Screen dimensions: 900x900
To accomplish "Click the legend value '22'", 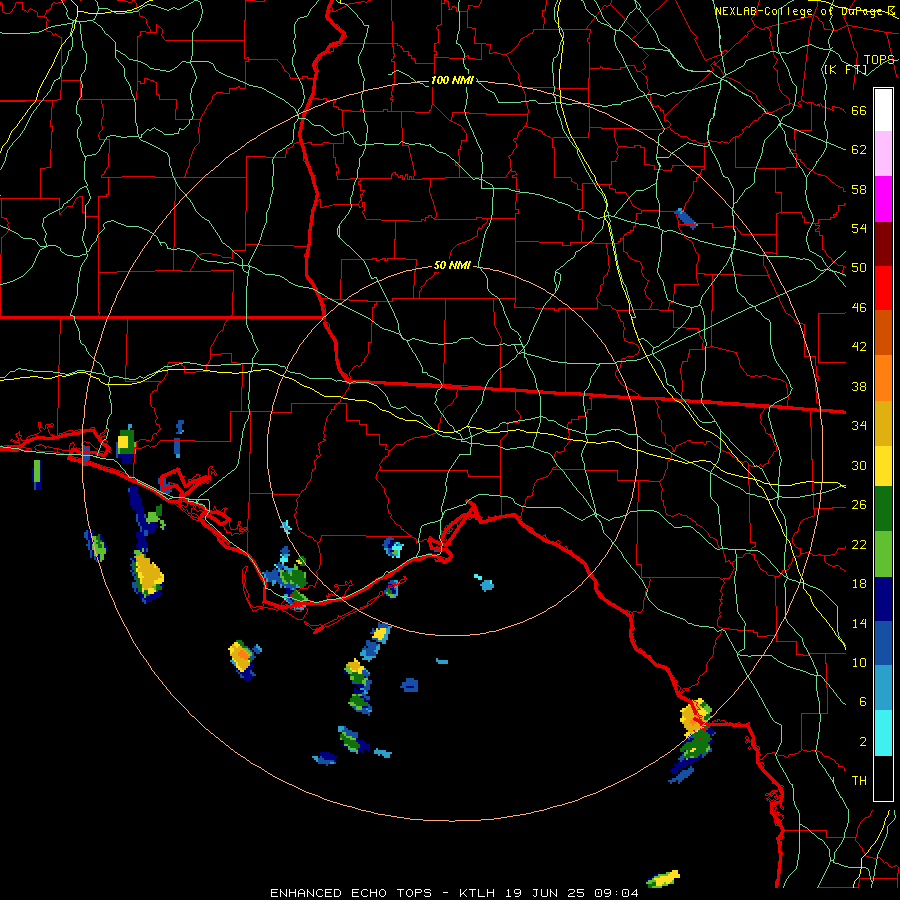I will click(x=859, y=544).
